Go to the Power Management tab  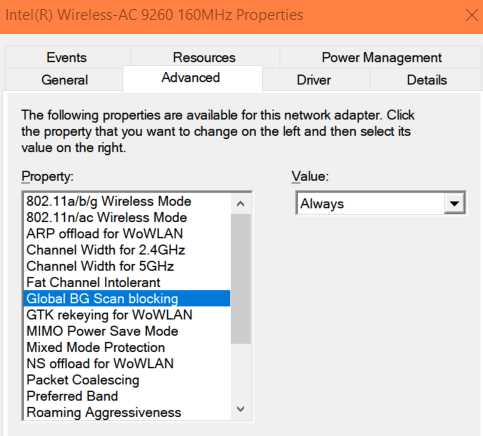[381, 57]
